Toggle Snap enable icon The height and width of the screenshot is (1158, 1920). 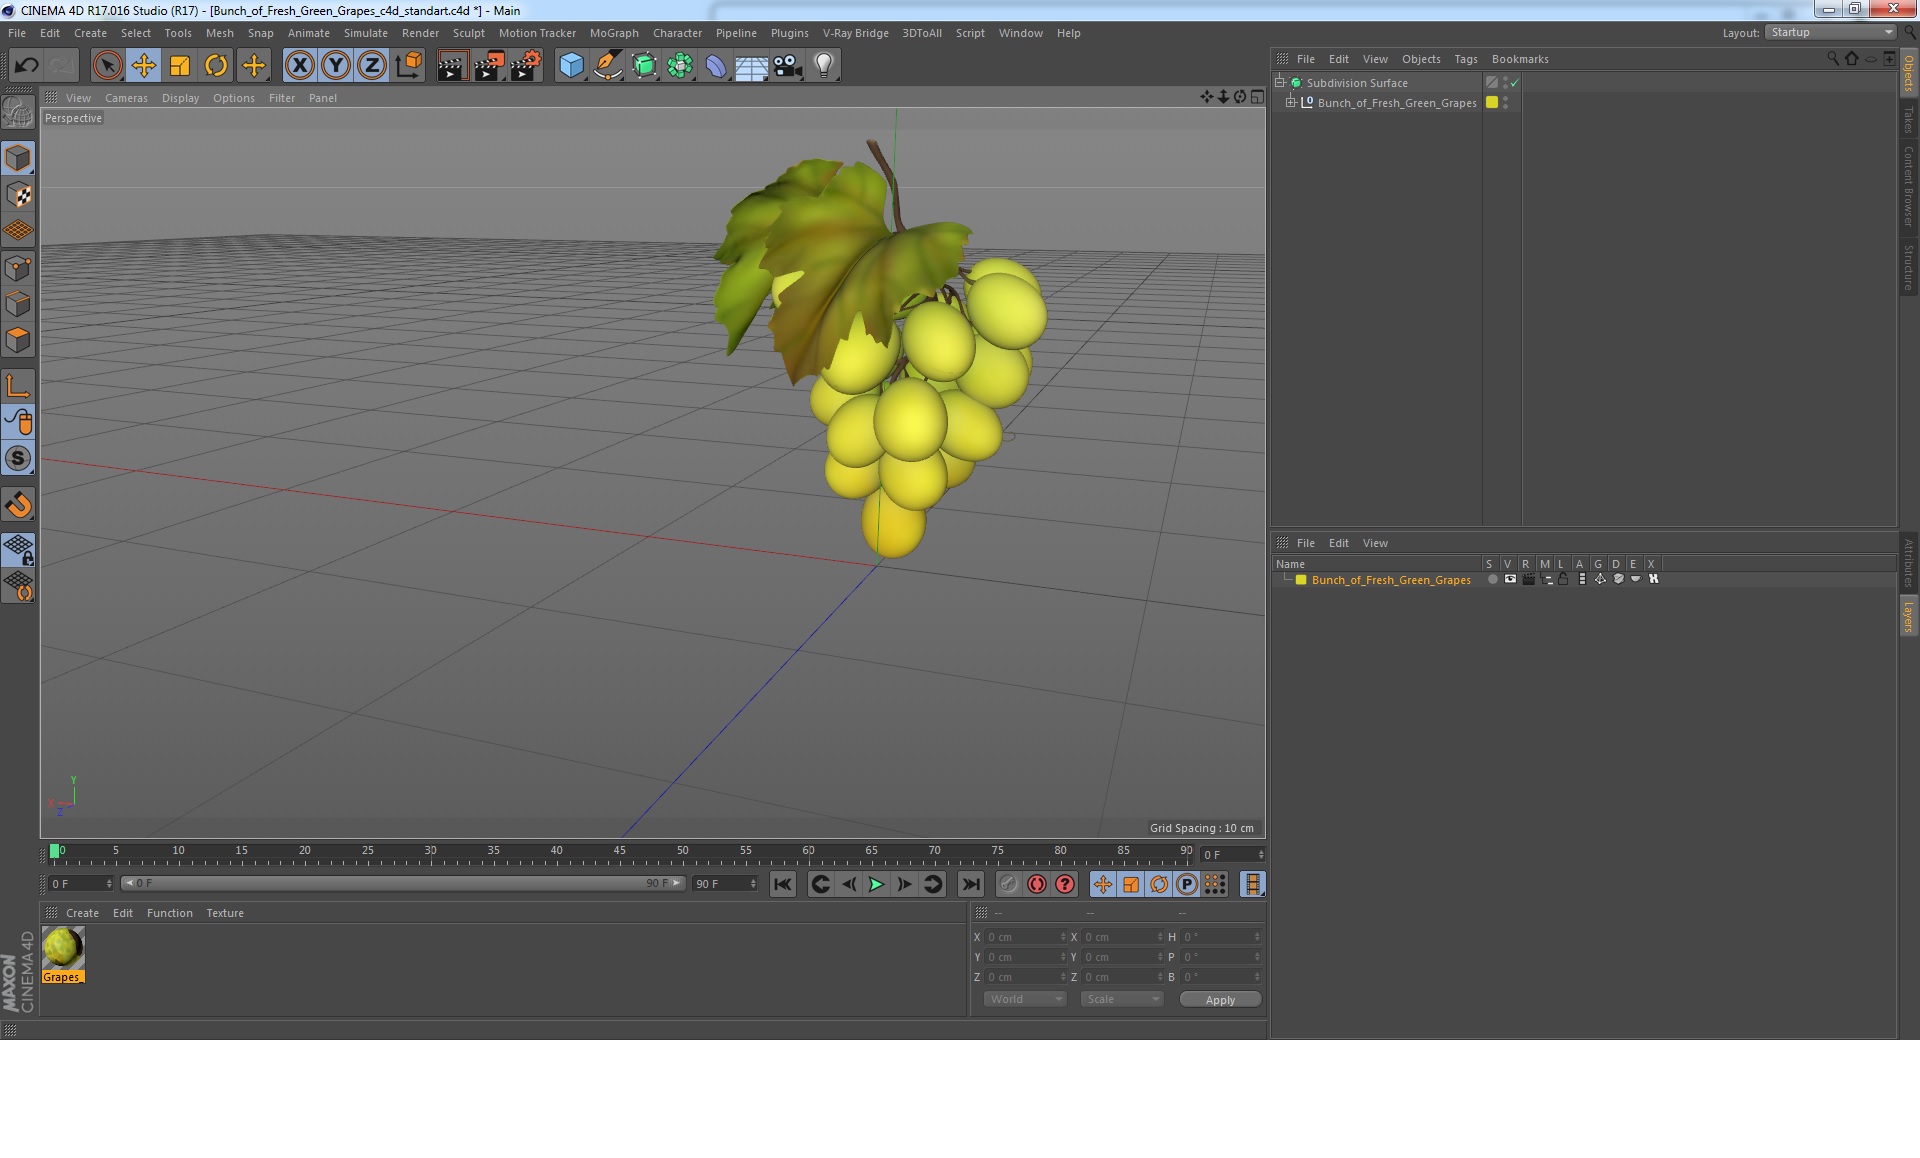18,459
